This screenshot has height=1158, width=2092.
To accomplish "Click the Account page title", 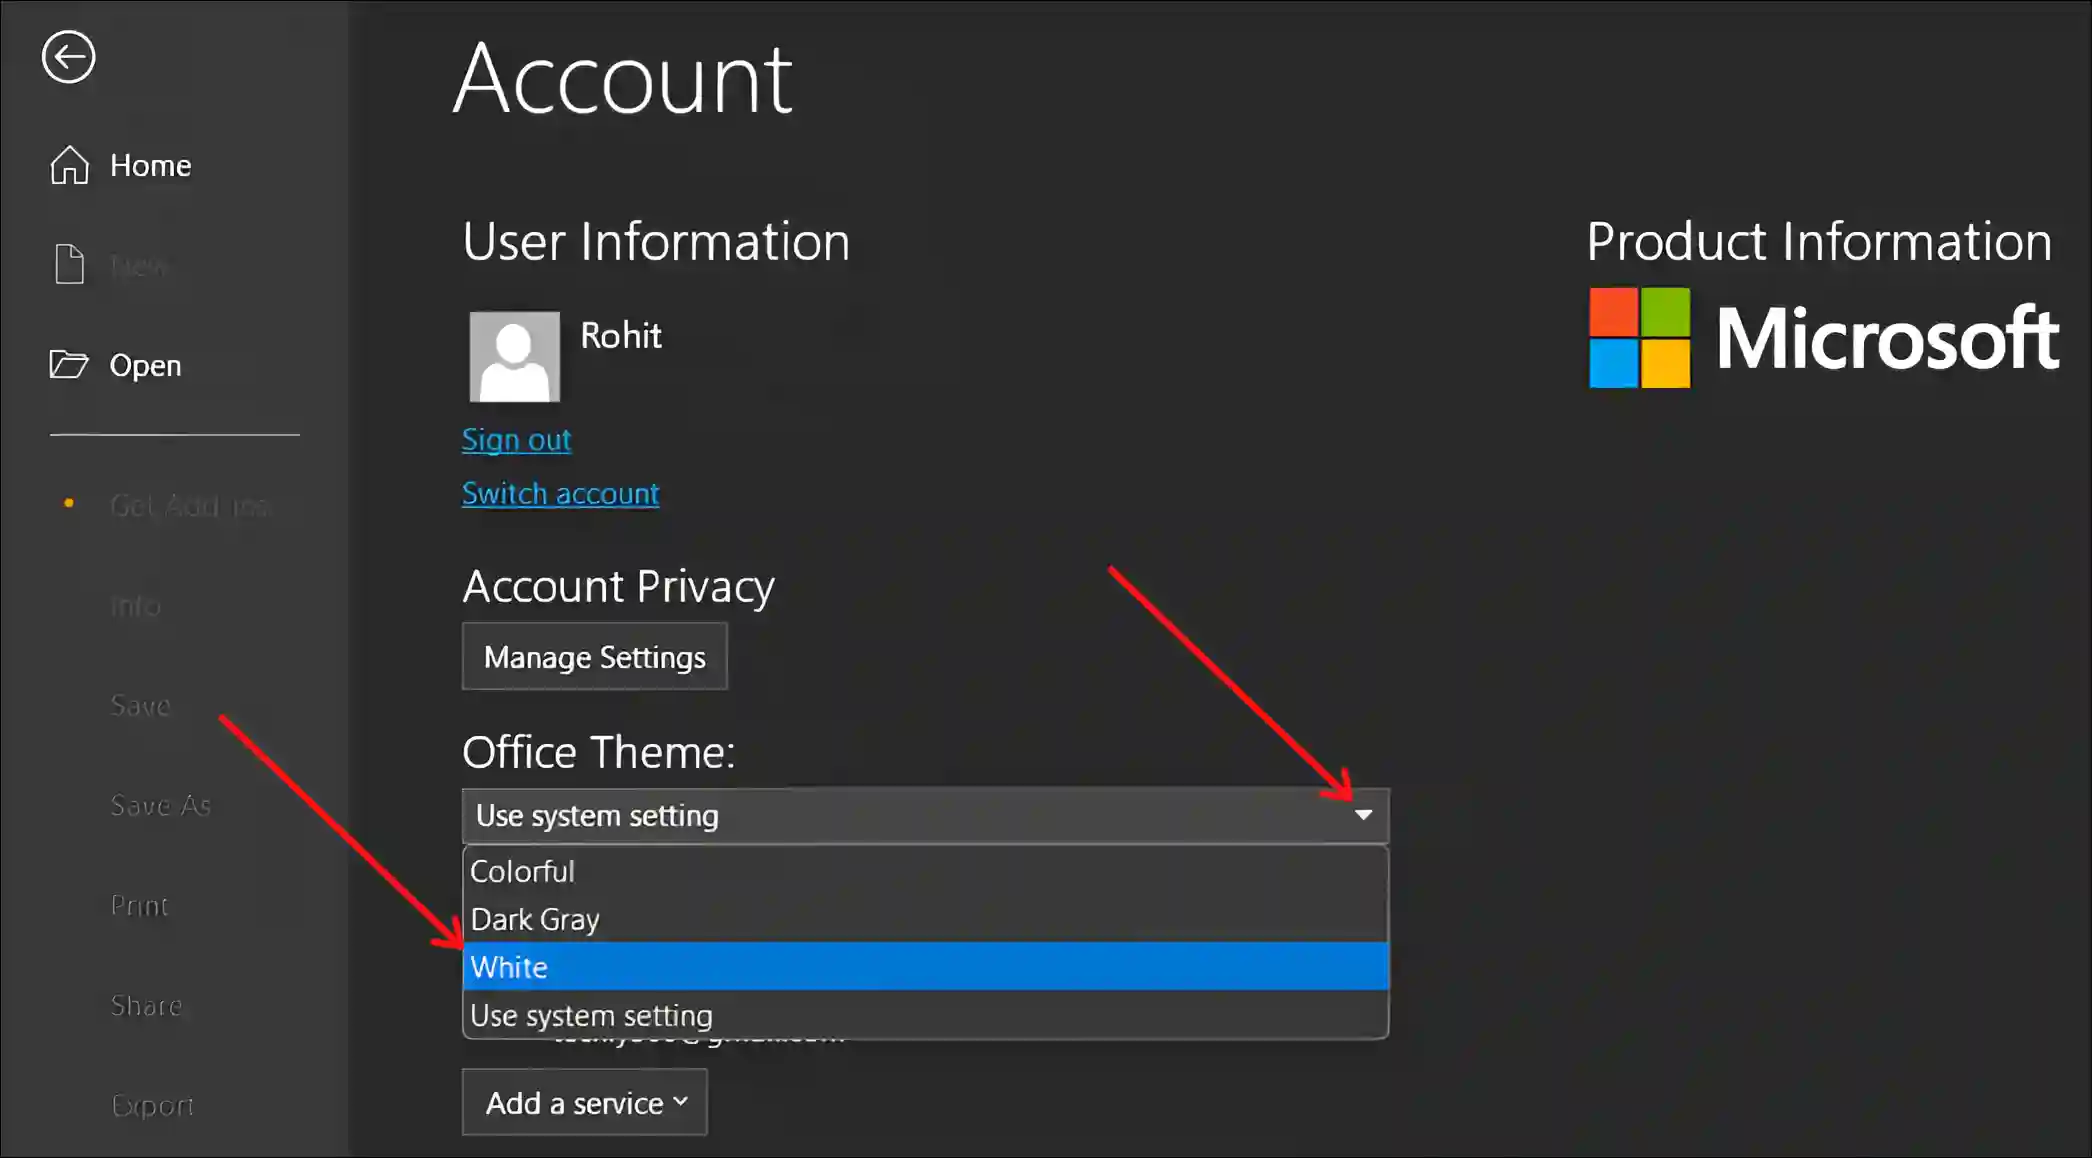I will click(x=623, y=79).
